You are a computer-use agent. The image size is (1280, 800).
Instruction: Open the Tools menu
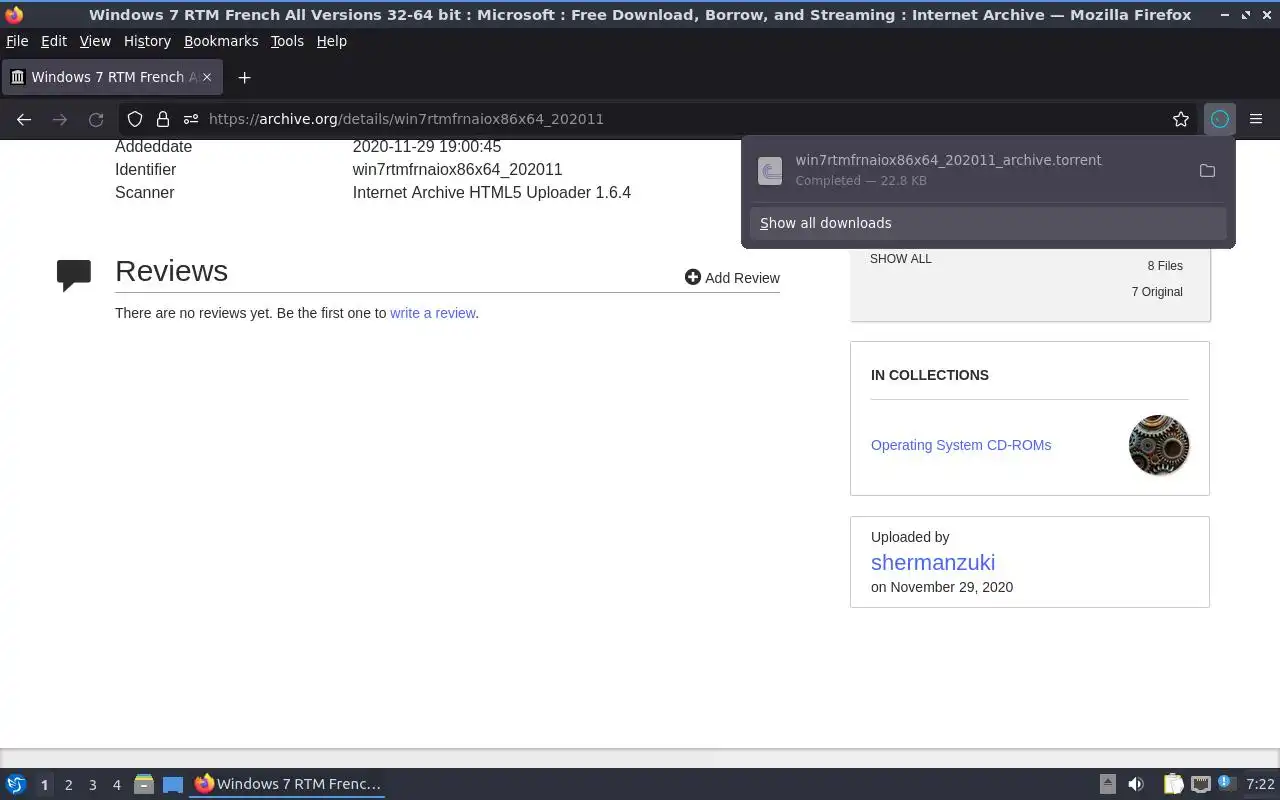[287, 41]
